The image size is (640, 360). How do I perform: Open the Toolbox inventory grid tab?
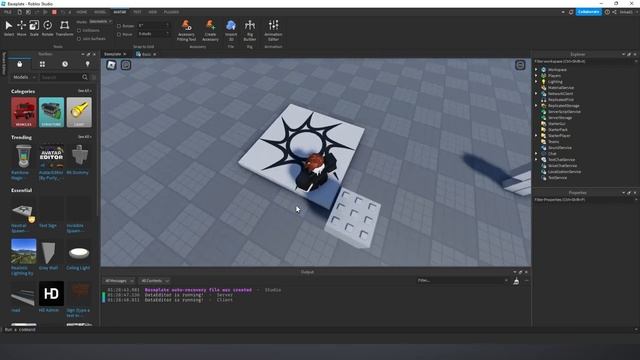42,64
